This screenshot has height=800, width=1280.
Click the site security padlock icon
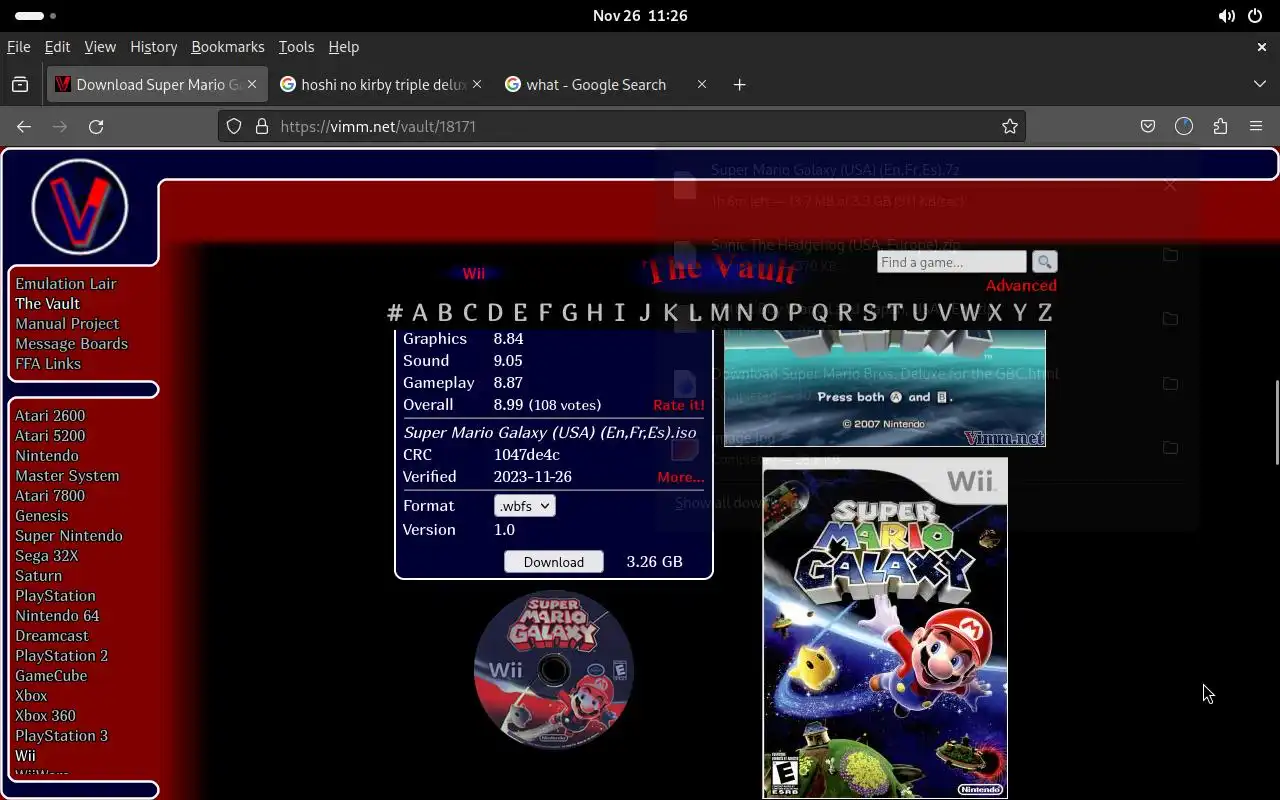point(262,126)
